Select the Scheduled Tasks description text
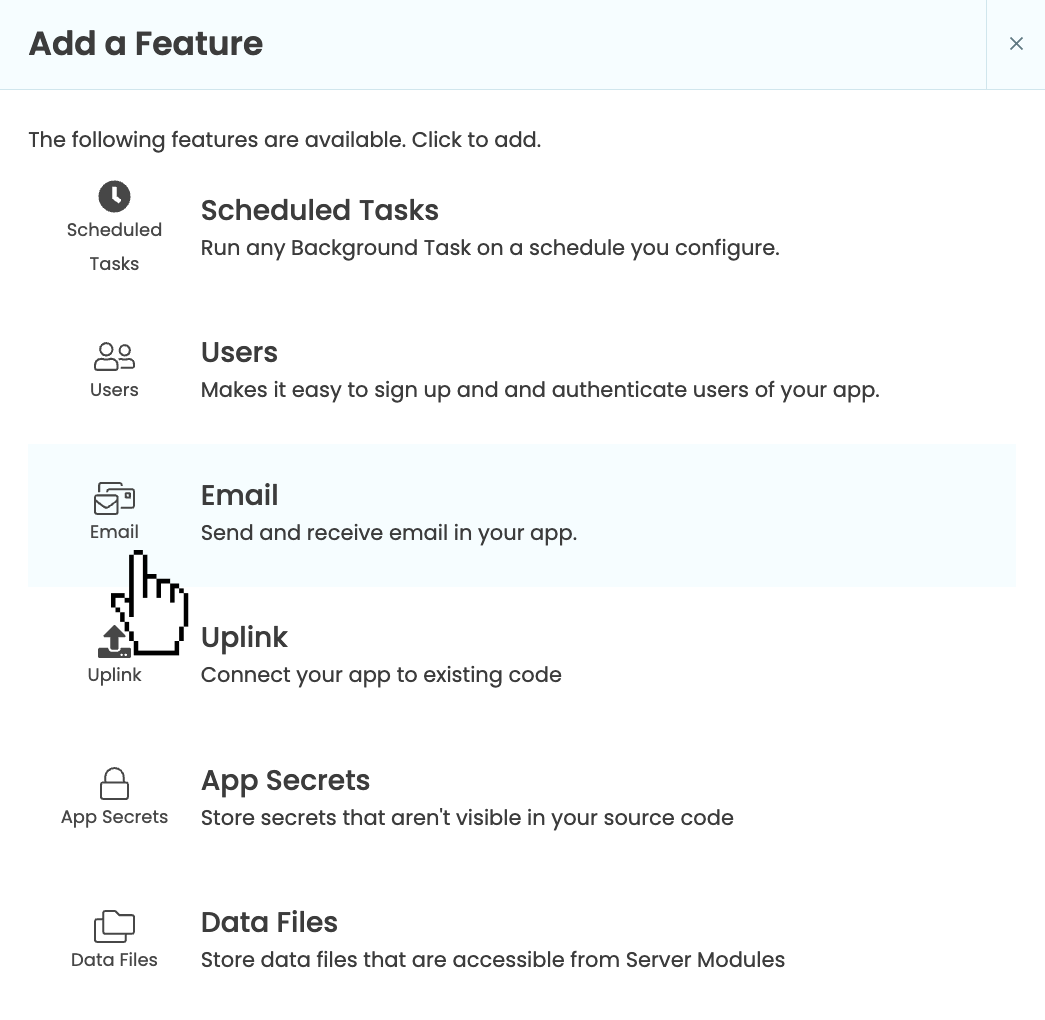This screenshot has height=1020, width=1045. click(x=490, y=247)
